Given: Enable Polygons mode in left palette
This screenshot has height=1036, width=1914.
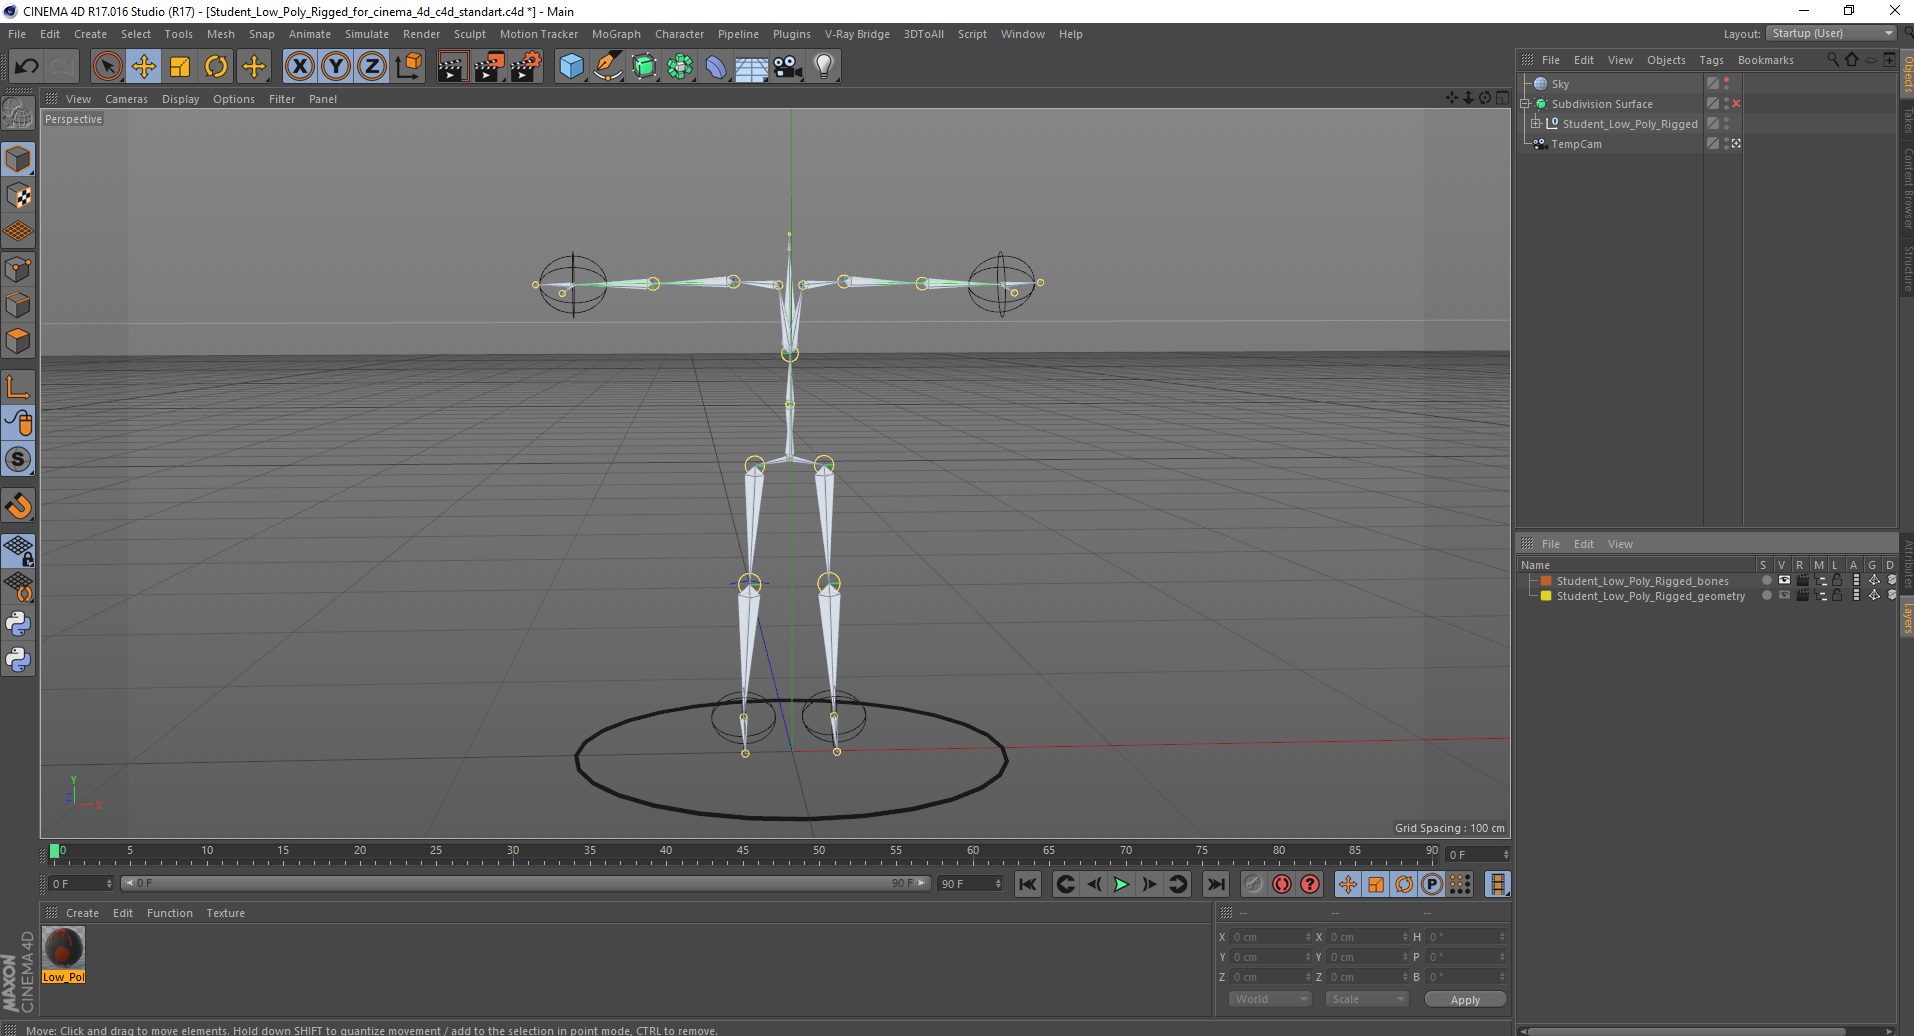Looking at the screenshot, I should click(x=18, y=341).
